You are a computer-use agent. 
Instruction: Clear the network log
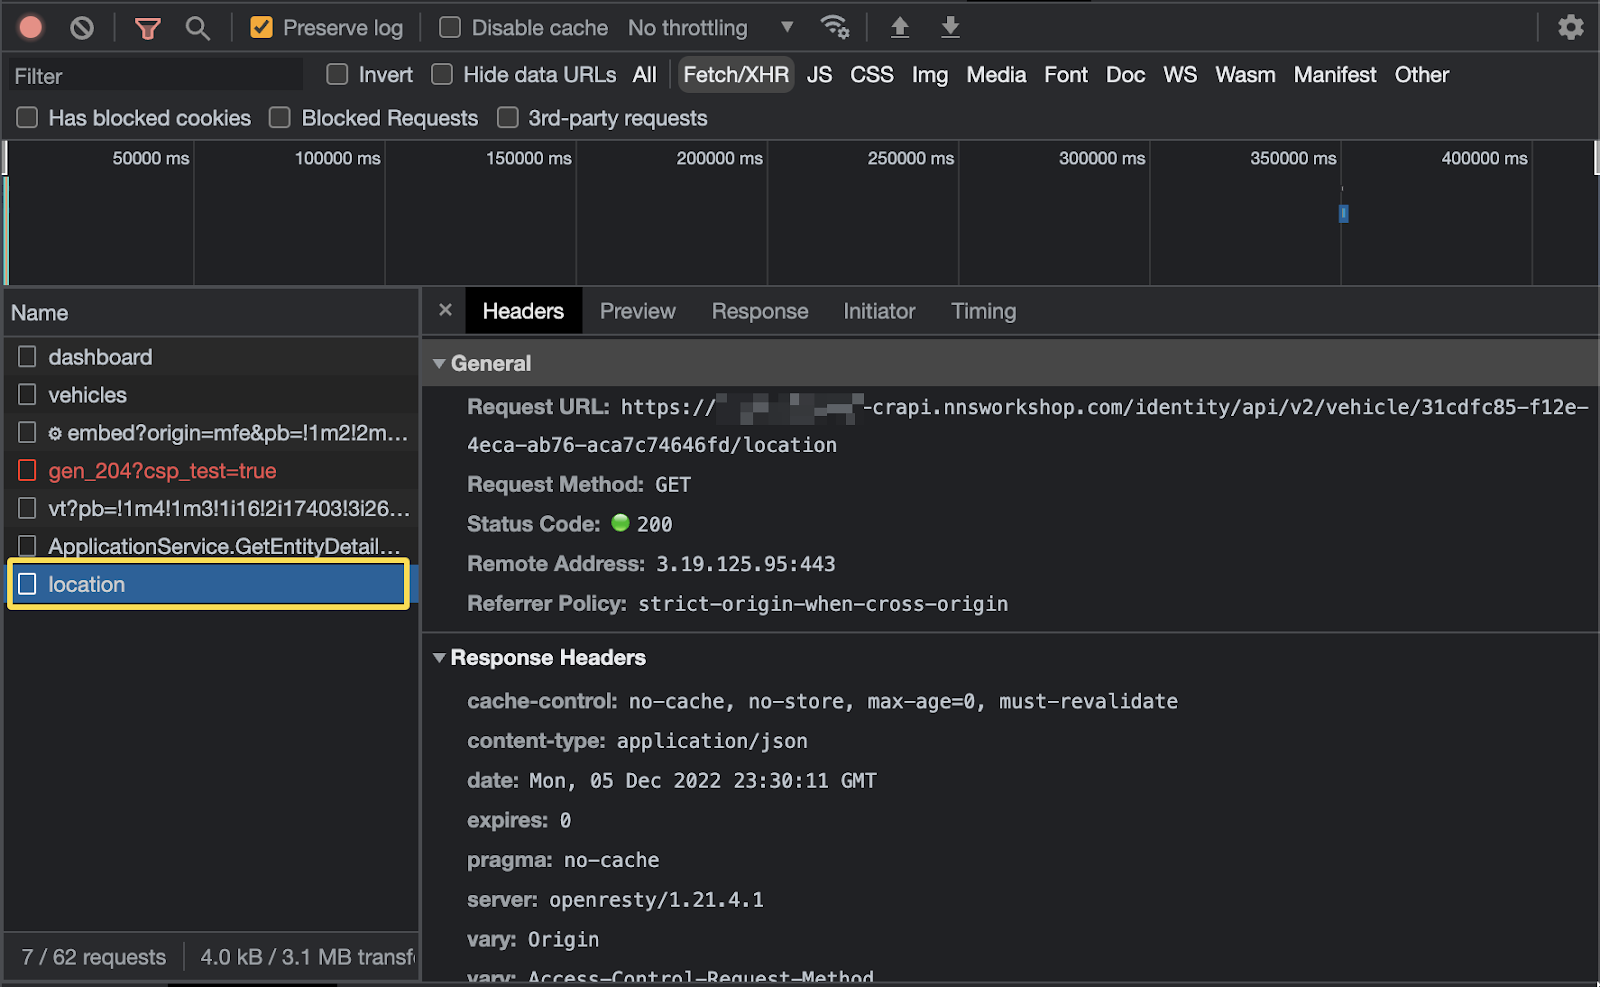click(82, 28)
